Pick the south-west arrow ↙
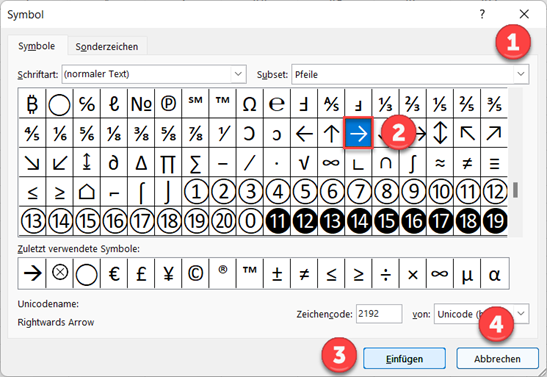The height and width of the screenshot is (377, 547). pos(59,163)
